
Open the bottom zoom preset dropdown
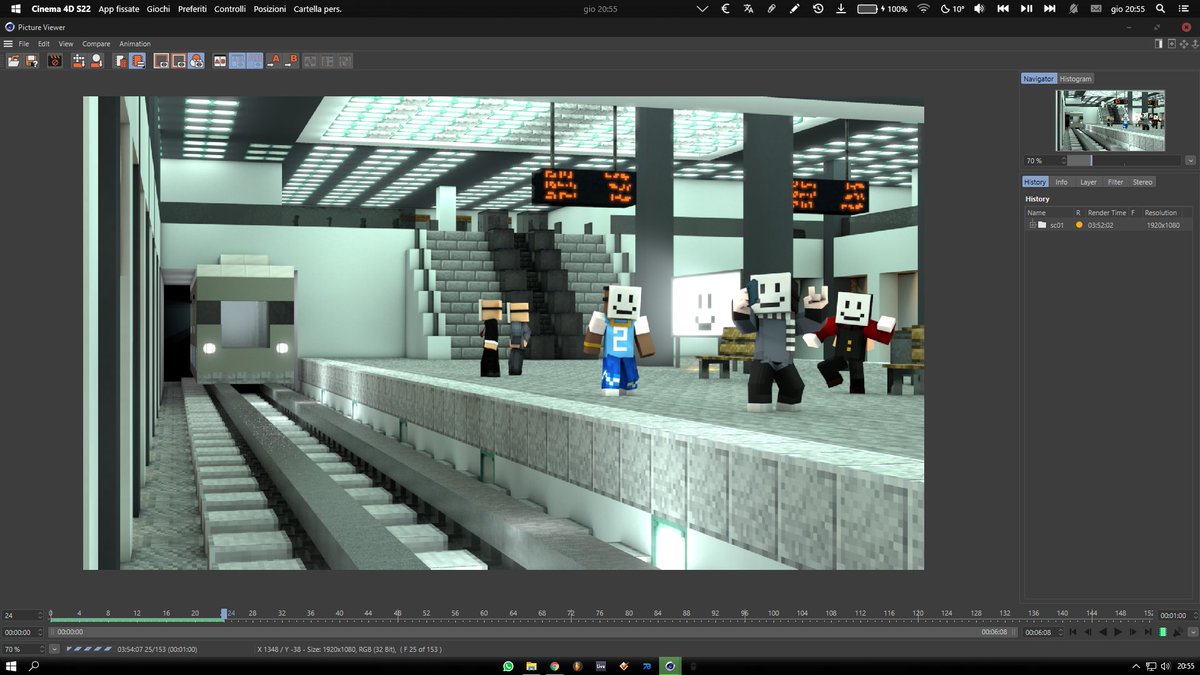point(54,649)
